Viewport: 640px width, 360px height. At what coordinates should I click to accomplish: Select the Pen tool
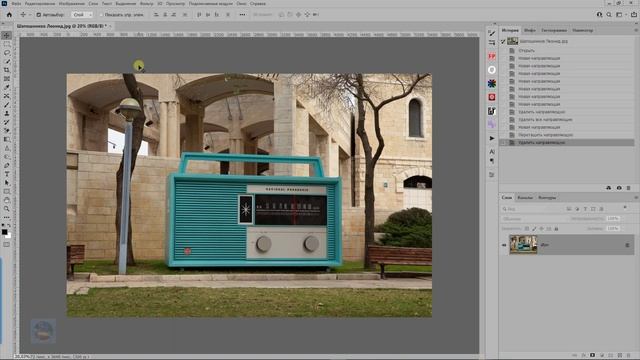point(7,165)
